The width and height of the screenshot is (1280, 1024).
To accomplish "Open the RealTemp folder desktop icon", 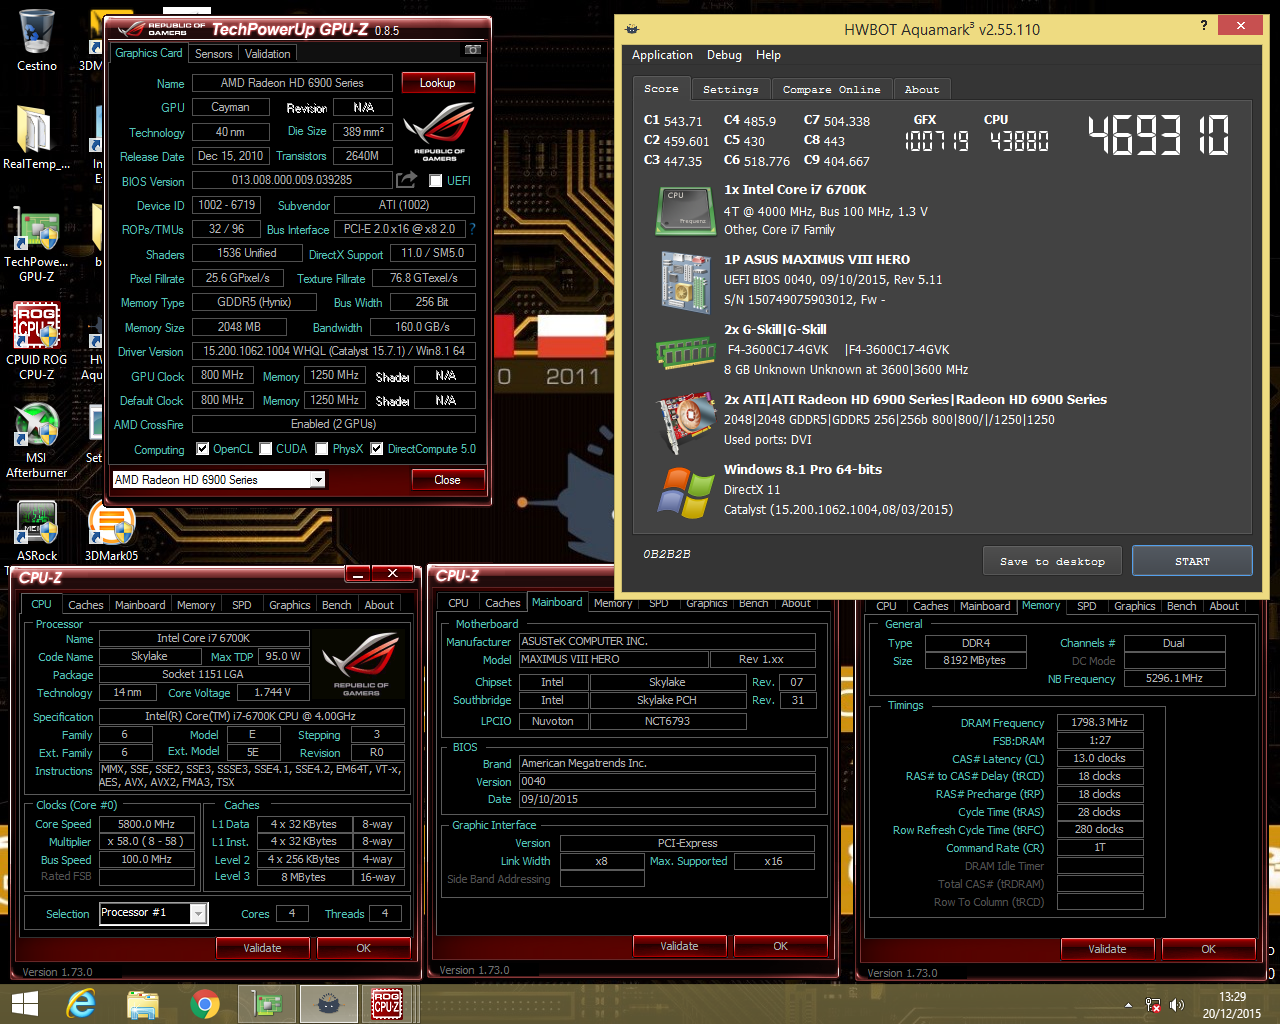I will click(x=36, y=137).
